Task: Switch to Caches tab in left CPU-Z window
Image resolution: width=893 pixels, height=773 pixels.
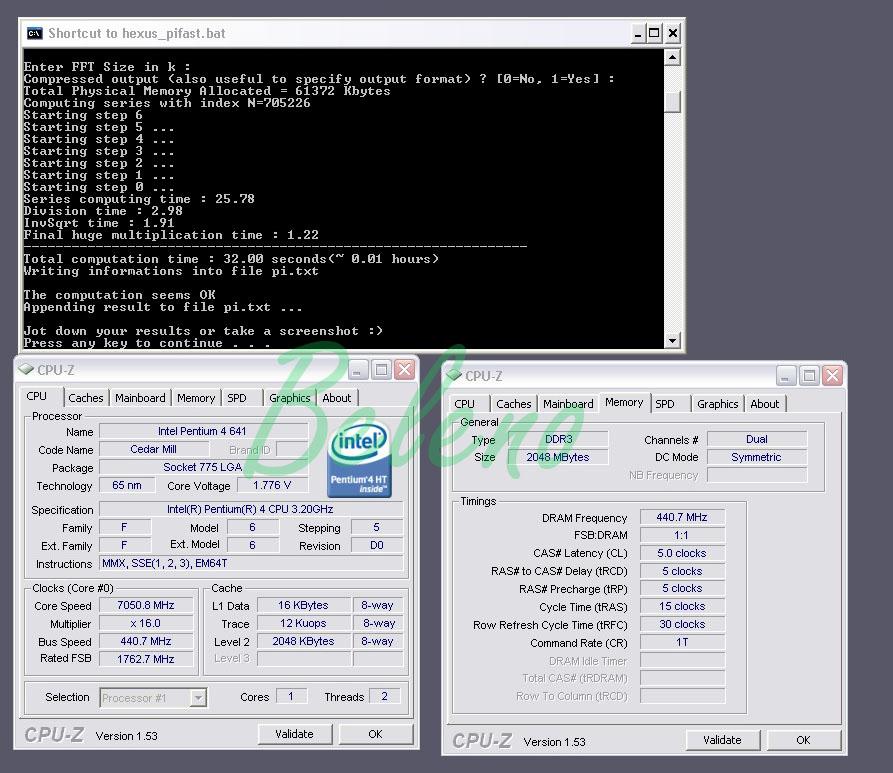Action: click(x=85, y=398)
